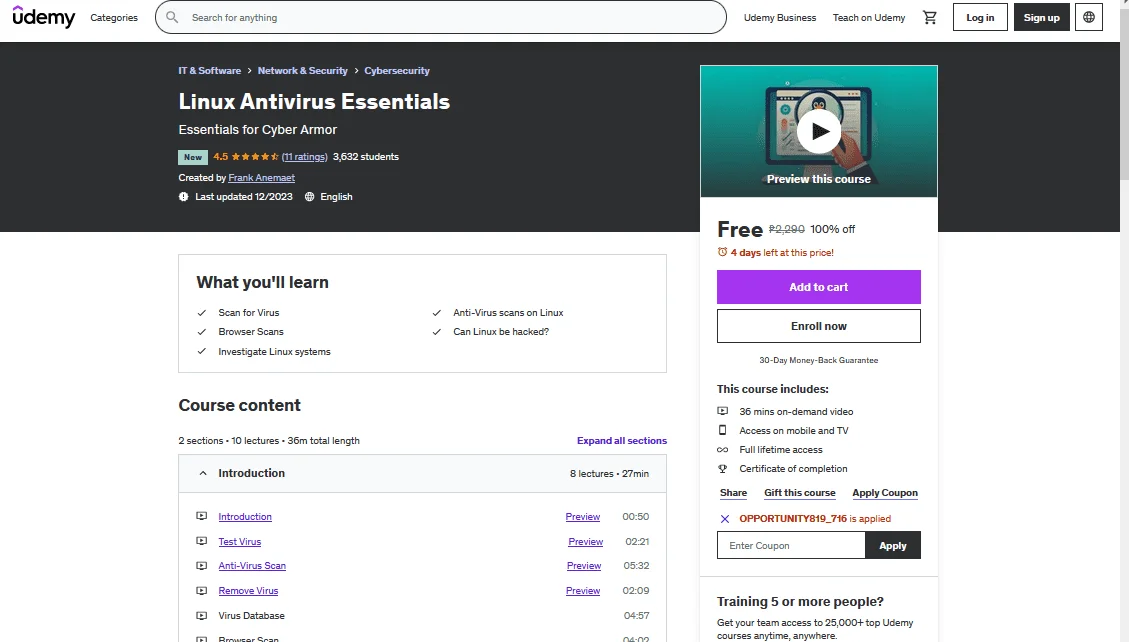Focus the Enter Coupon field
The width and height of the screenshot is (1129, 642).
[x=791, y=546]
